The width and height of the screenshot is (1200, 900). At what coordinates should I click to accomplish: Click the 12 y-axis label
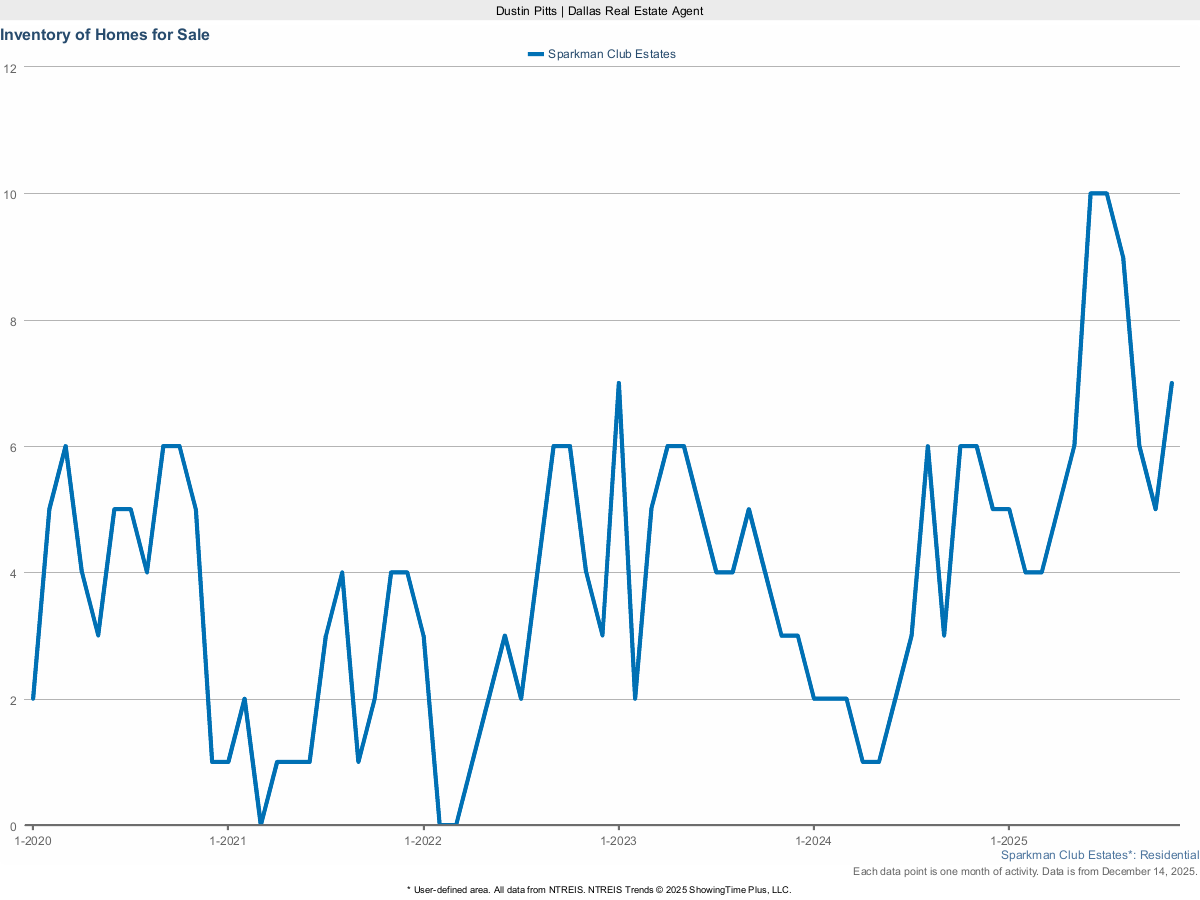10,68
